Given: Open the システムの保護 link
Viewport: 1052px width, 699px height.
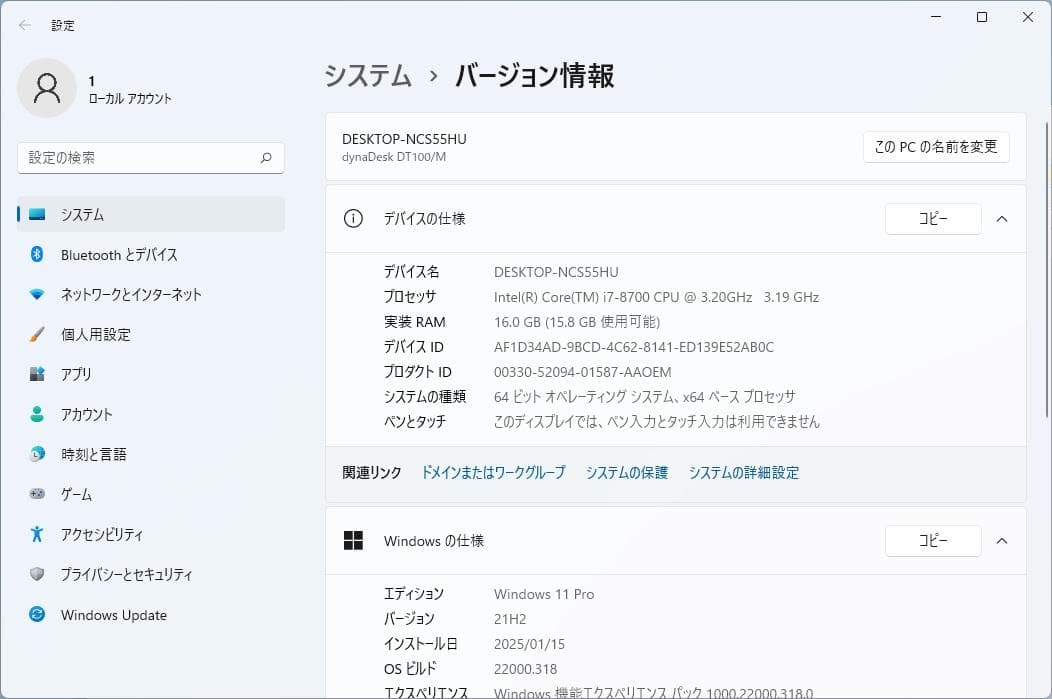Looking at the screenshot, I should click(x=626, y=472).
